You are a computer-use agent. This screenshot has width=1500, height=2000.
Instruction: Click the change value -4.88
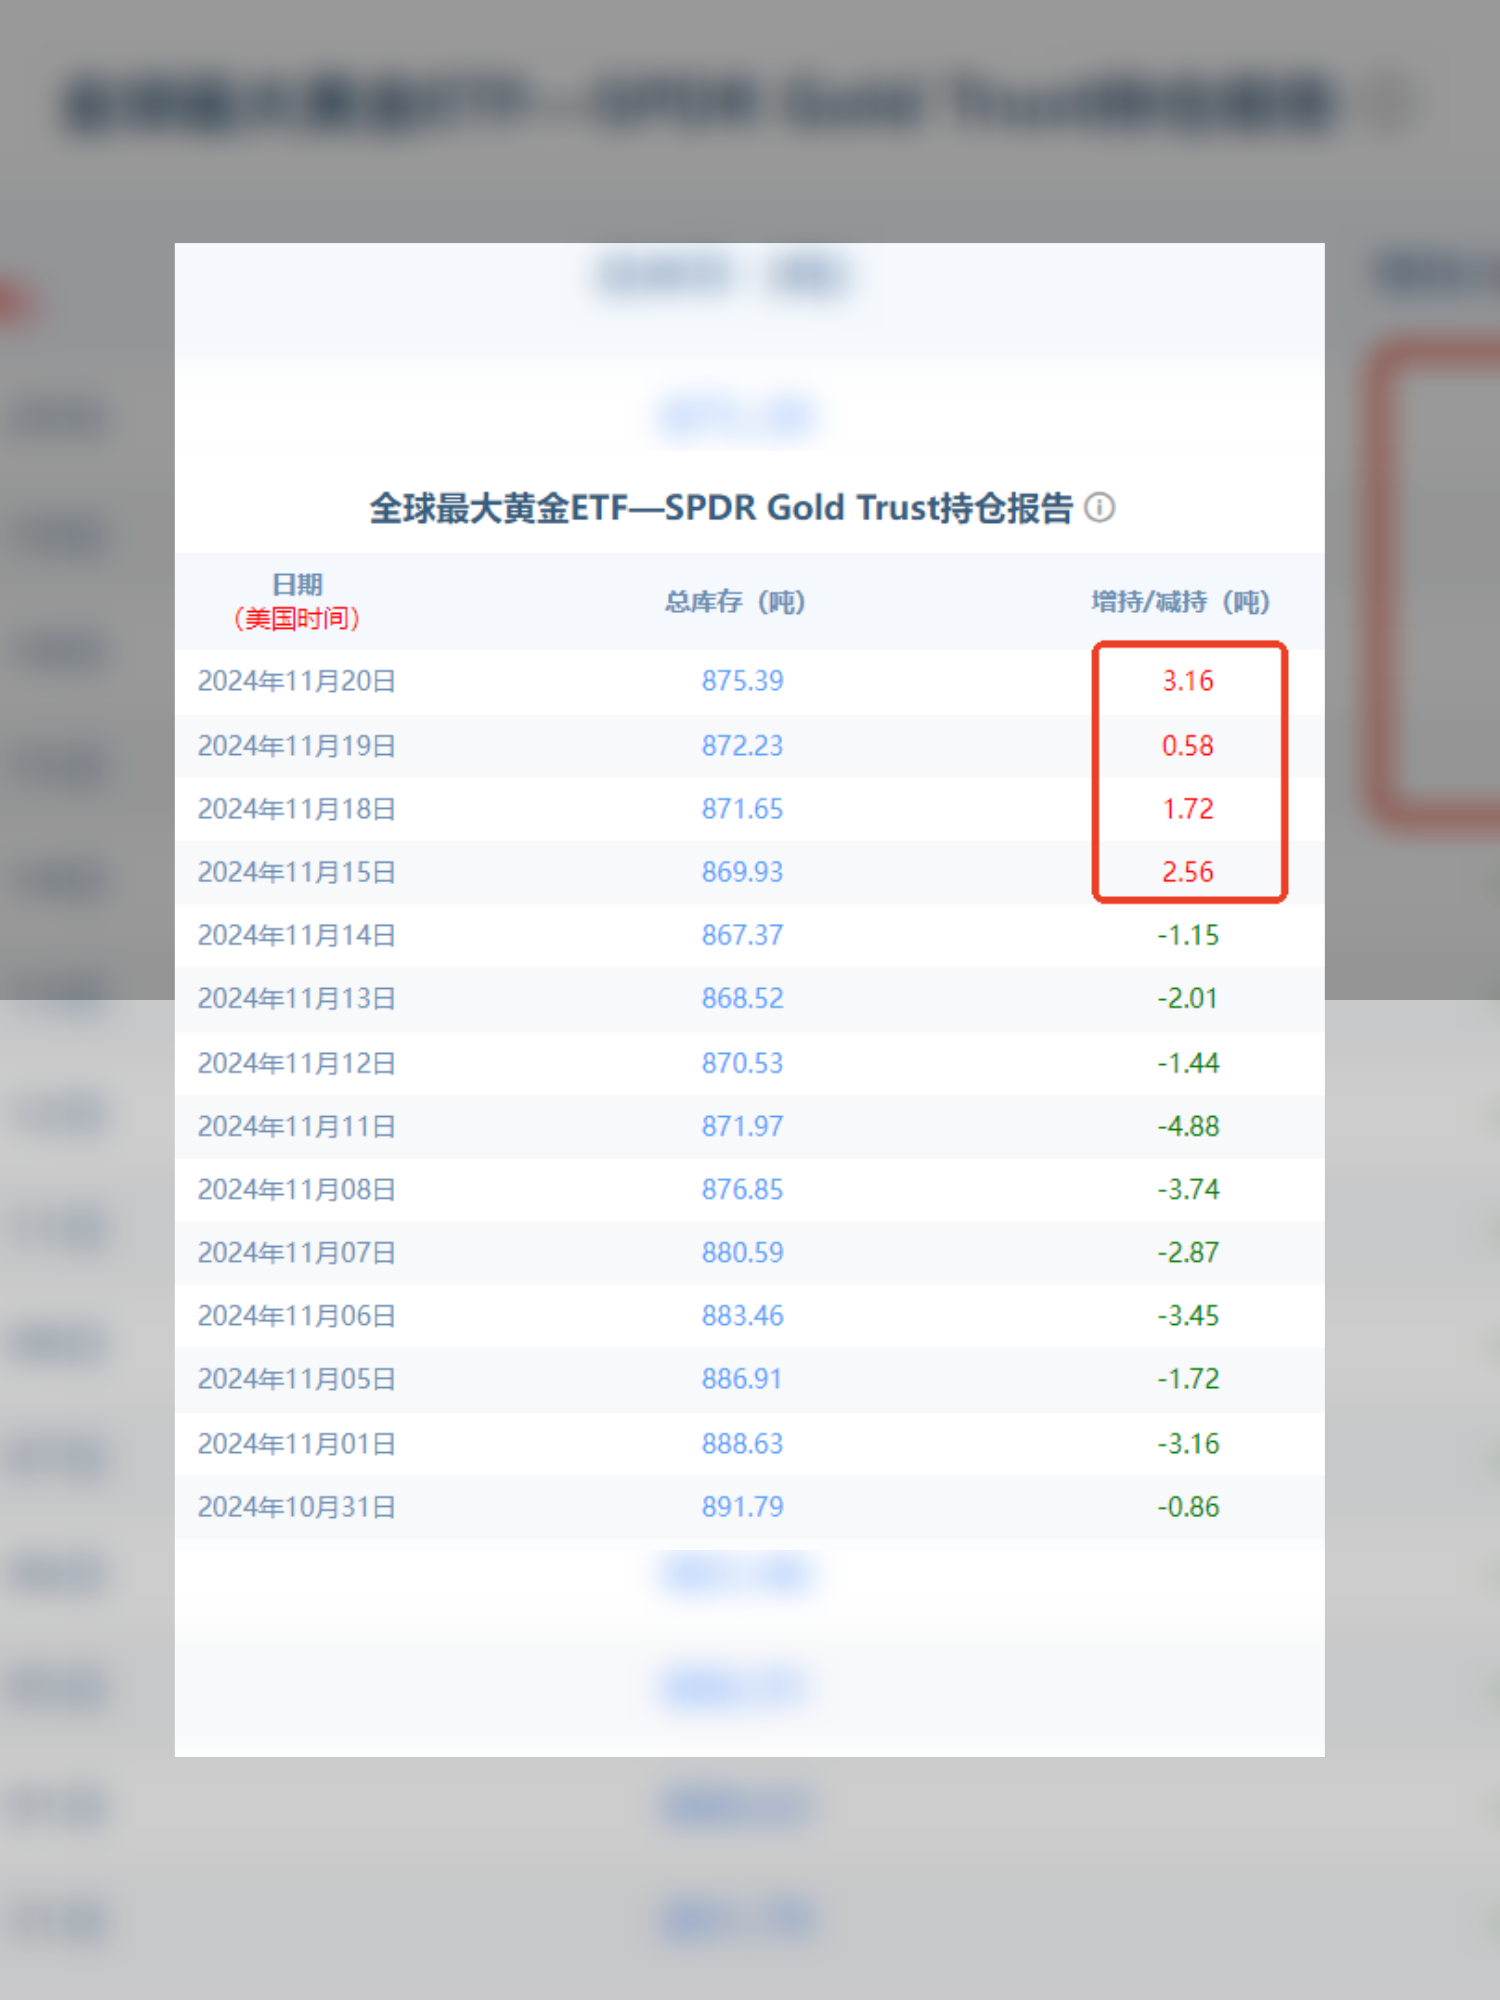(x=1188, y=1126)
